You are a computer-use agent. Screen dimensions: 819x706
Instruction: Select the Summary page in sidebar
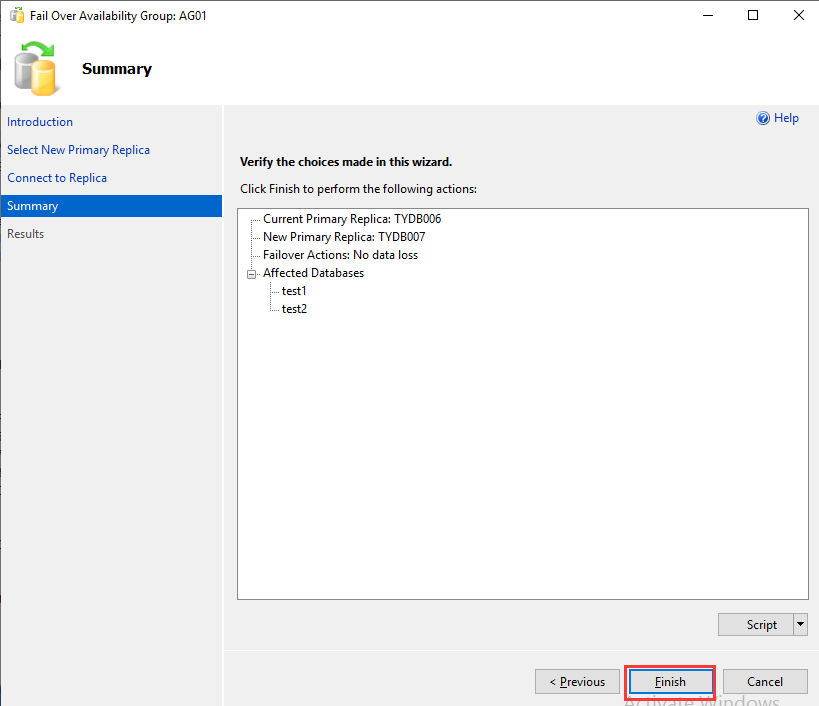[33, 206]
